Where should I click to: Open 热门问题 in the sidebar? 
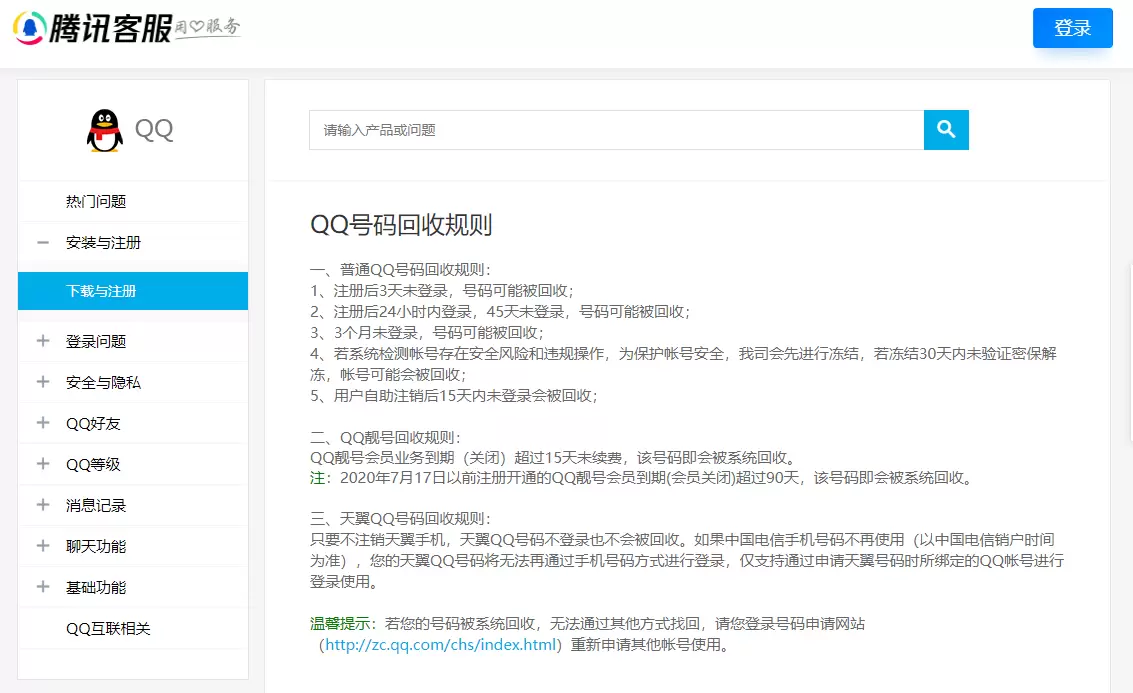pyautogui.click(x=96, y=202)
